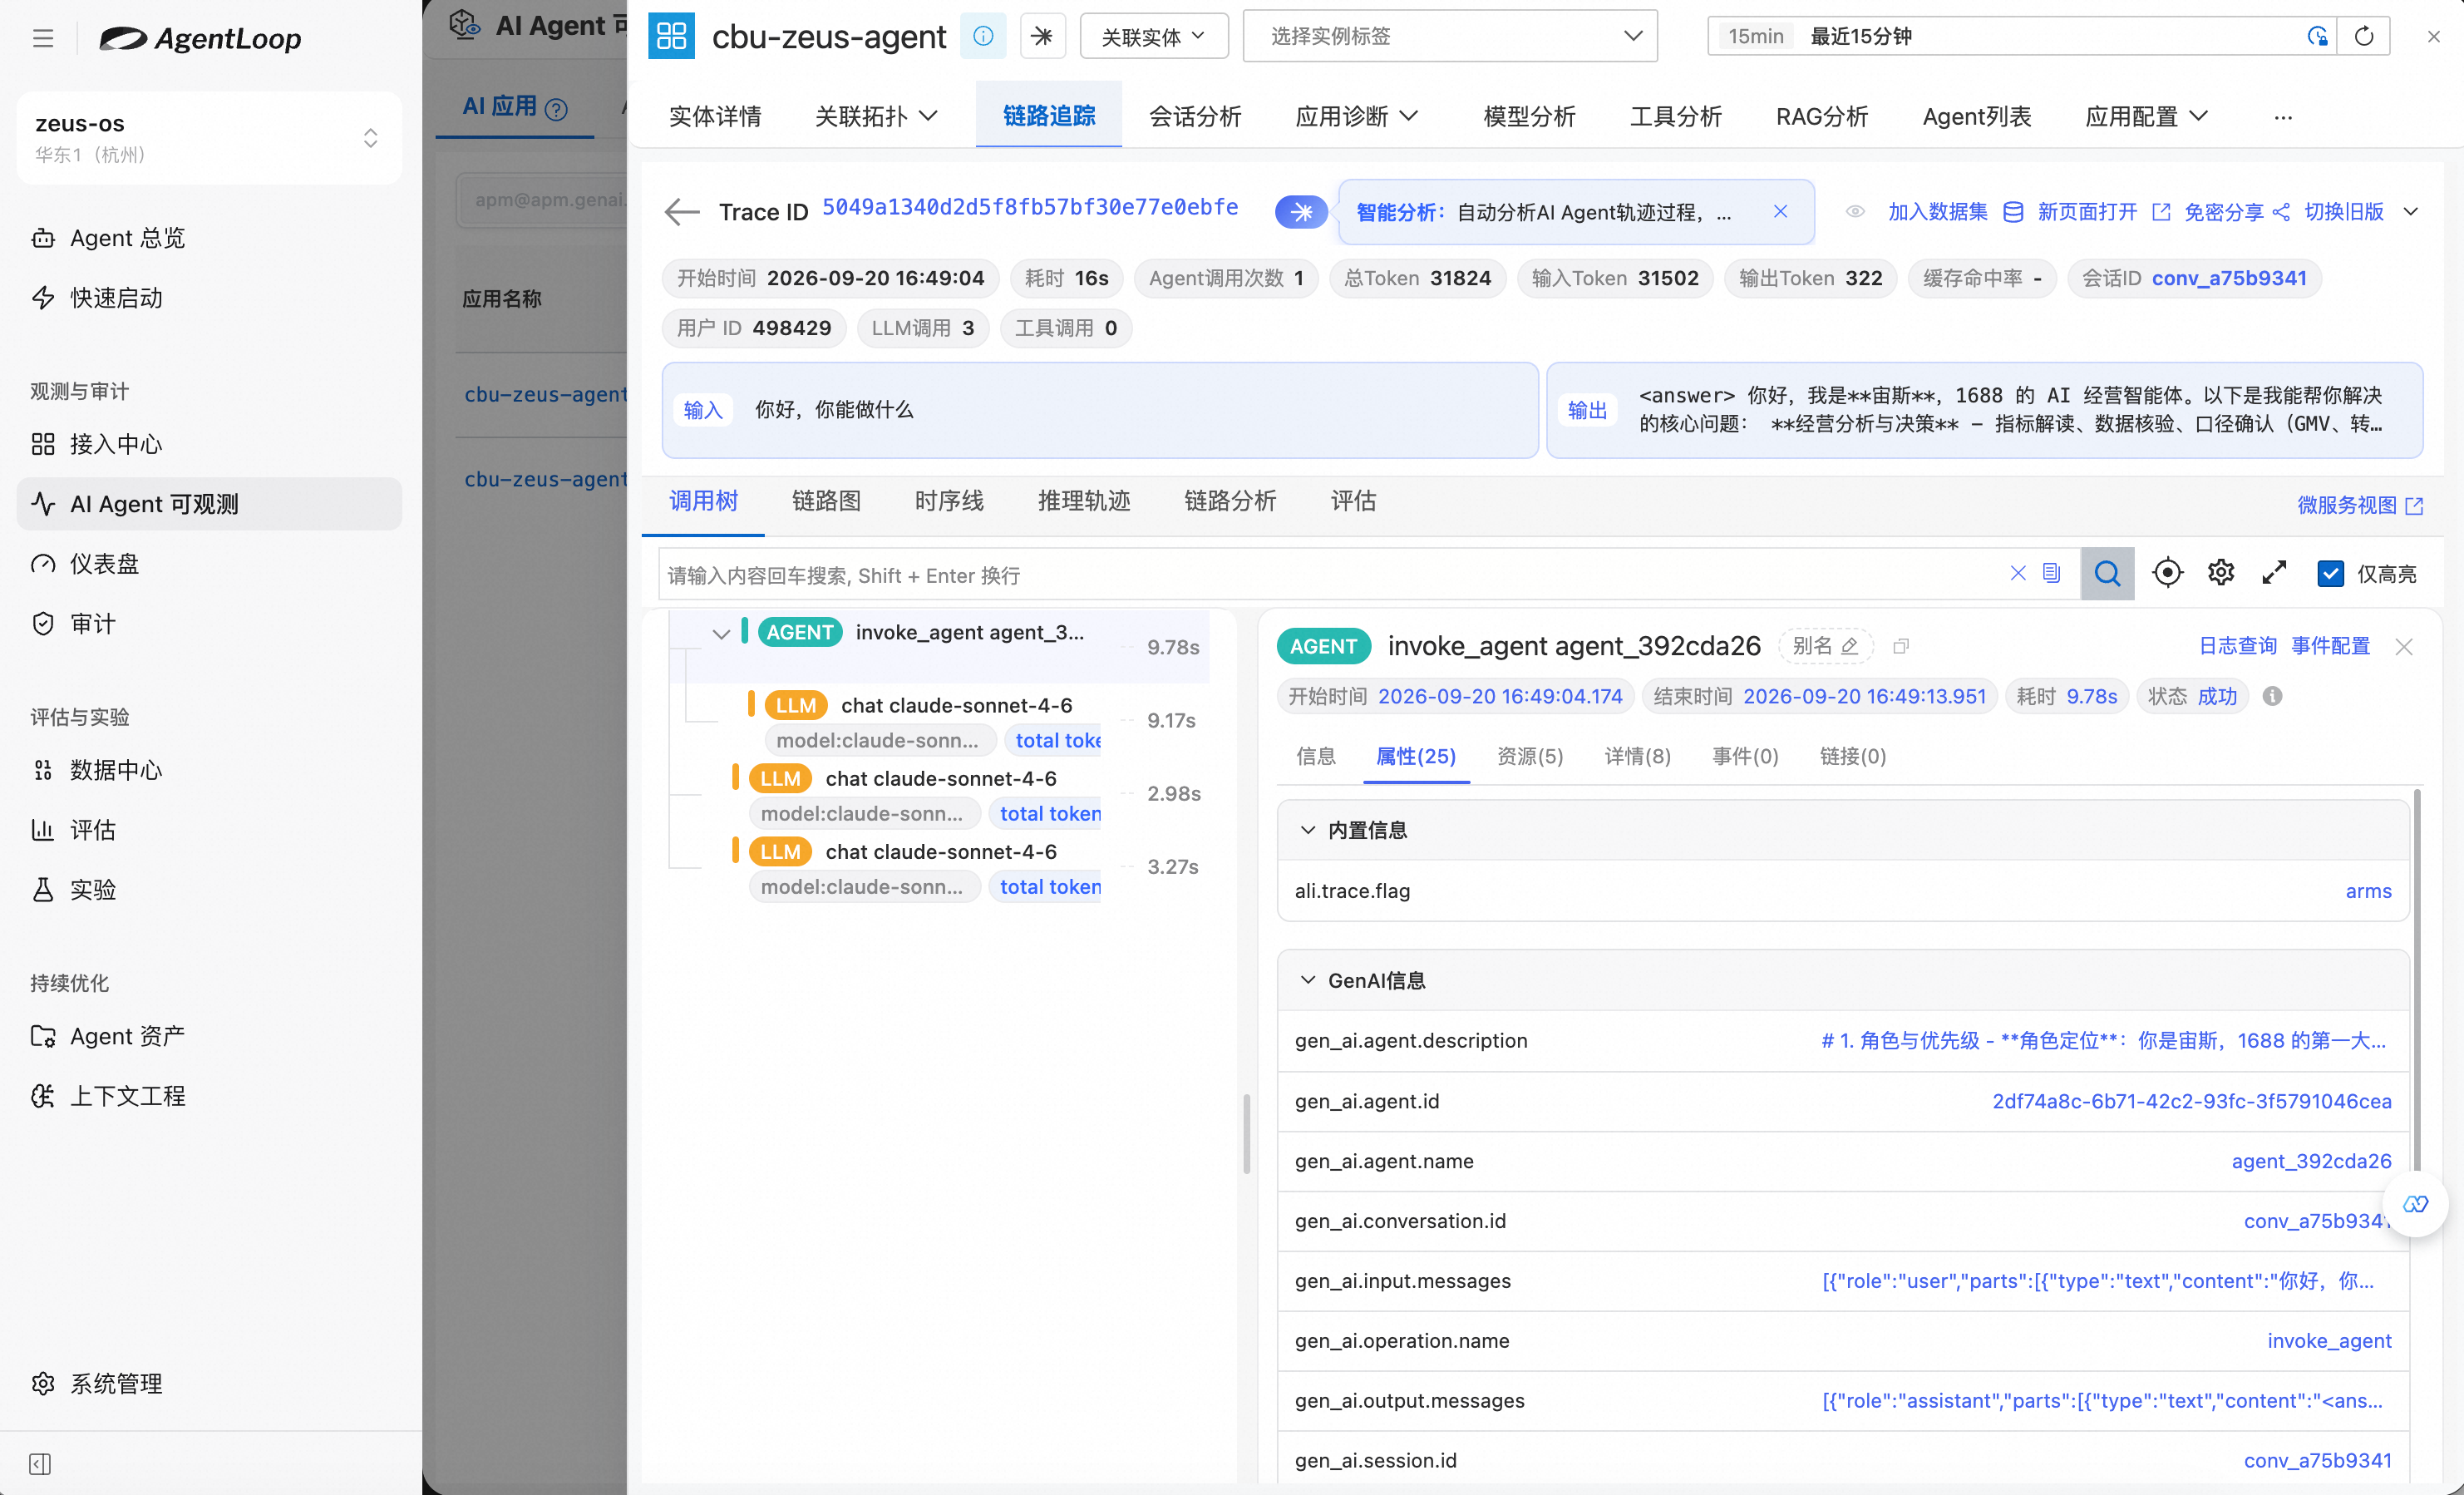Click the 加入数据集 link
The image size is (2464, 1495).
tap(1937, 211)
